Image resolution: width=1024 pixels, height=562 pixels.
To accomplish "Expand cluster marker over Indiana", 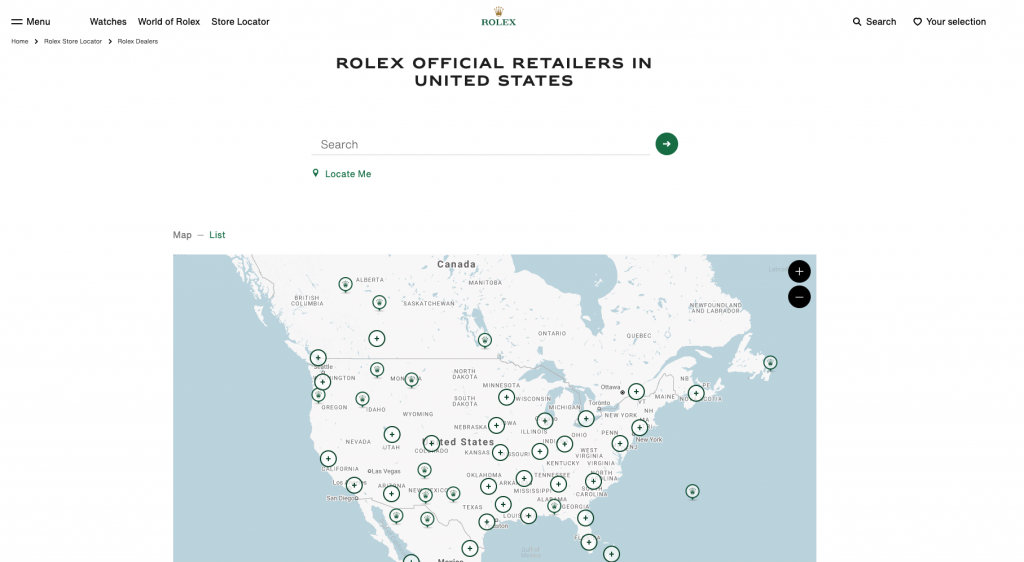I will coord(564,444).
